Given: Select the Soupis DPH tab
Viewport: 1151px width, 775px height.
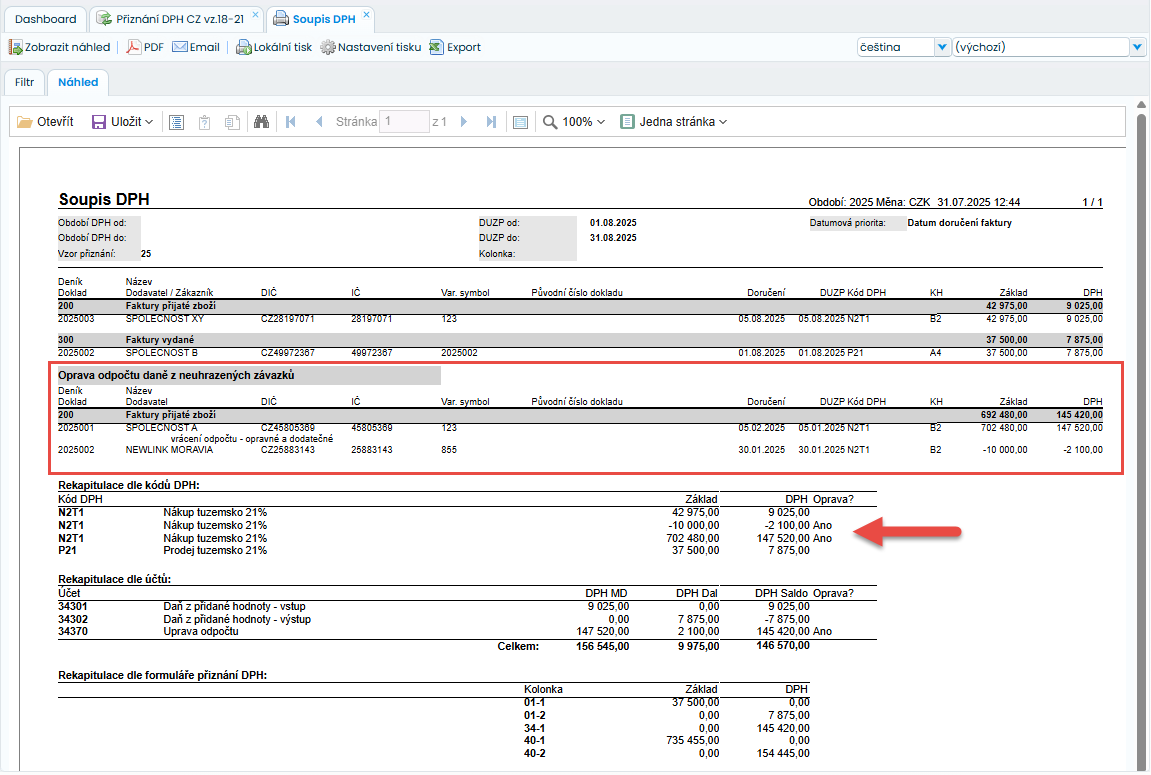Looking at the screenshot, I should click(x=324, y=19).
